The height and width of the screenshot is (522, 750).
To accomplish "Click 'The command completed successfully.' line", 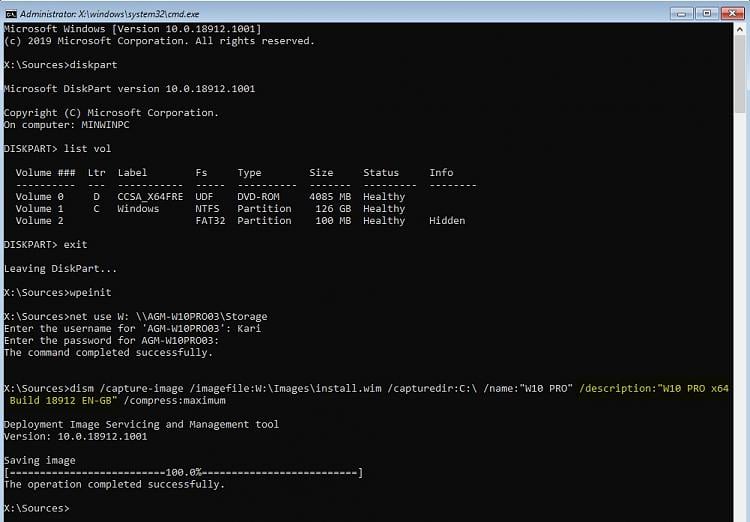I will (x=108, y=353).
